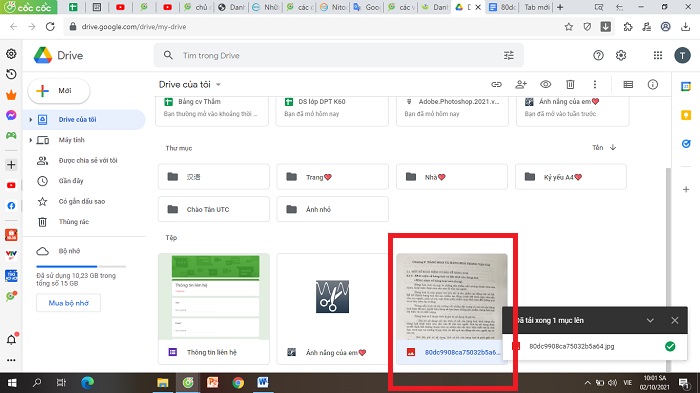Preview the selected file using eye icon
The width and height of the screenshot is (700, 393).
(x=546, y=84)
